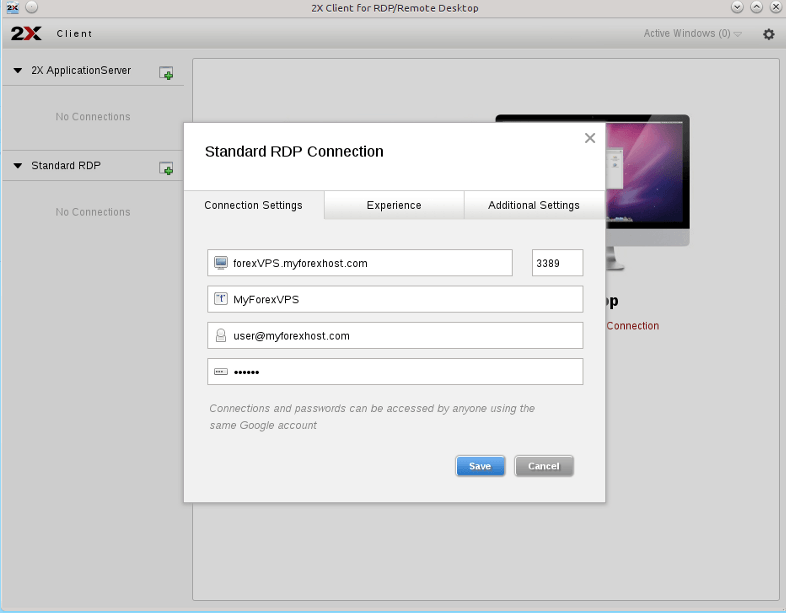
Task: Collapse the 2X ApplicationServer section
Action: (18, 71)
